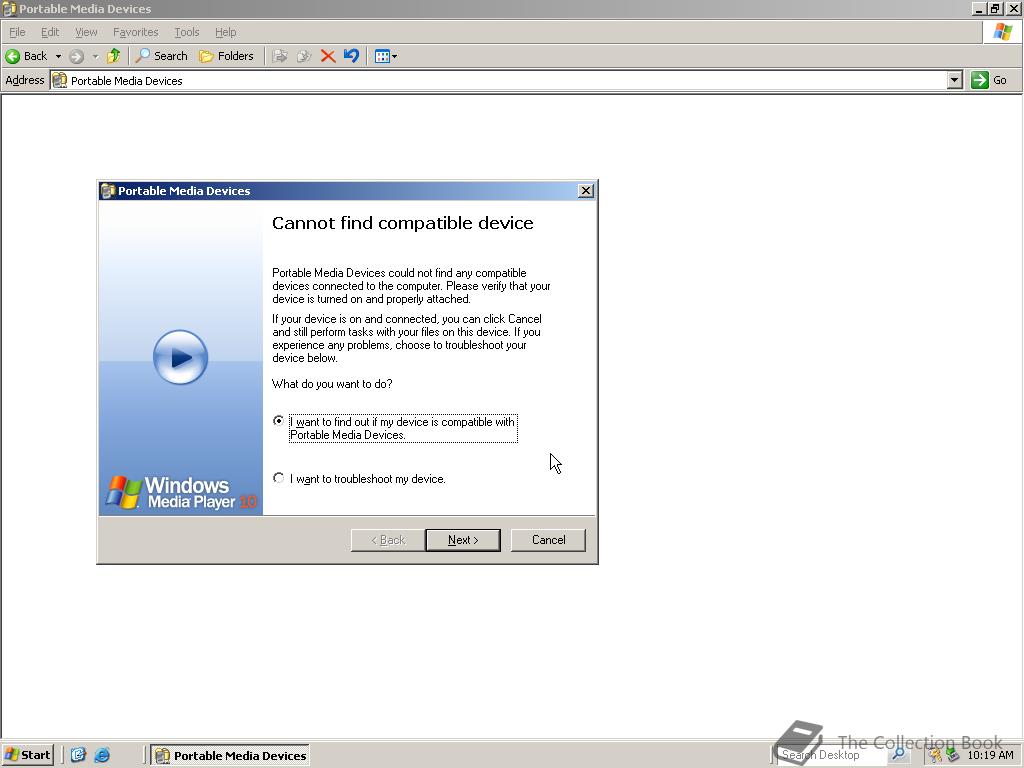Click the window title bar folder icon
The width and height of the screenshot is (1024, 768).
coord(9,8)
